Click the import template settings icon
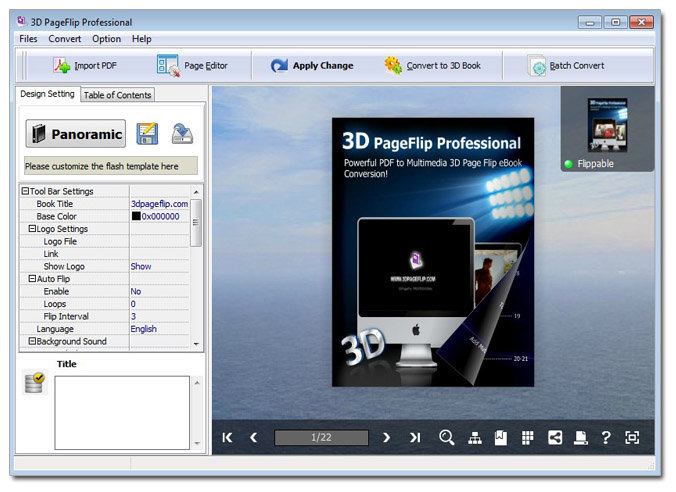676x492 pixels. [182, 134]
